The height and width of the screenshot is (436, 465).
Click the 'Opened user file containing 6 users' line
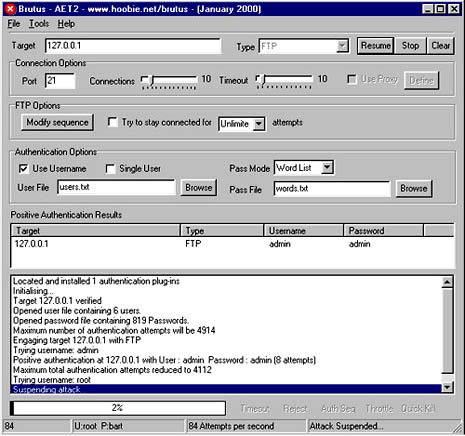click(x=77, y=311)
